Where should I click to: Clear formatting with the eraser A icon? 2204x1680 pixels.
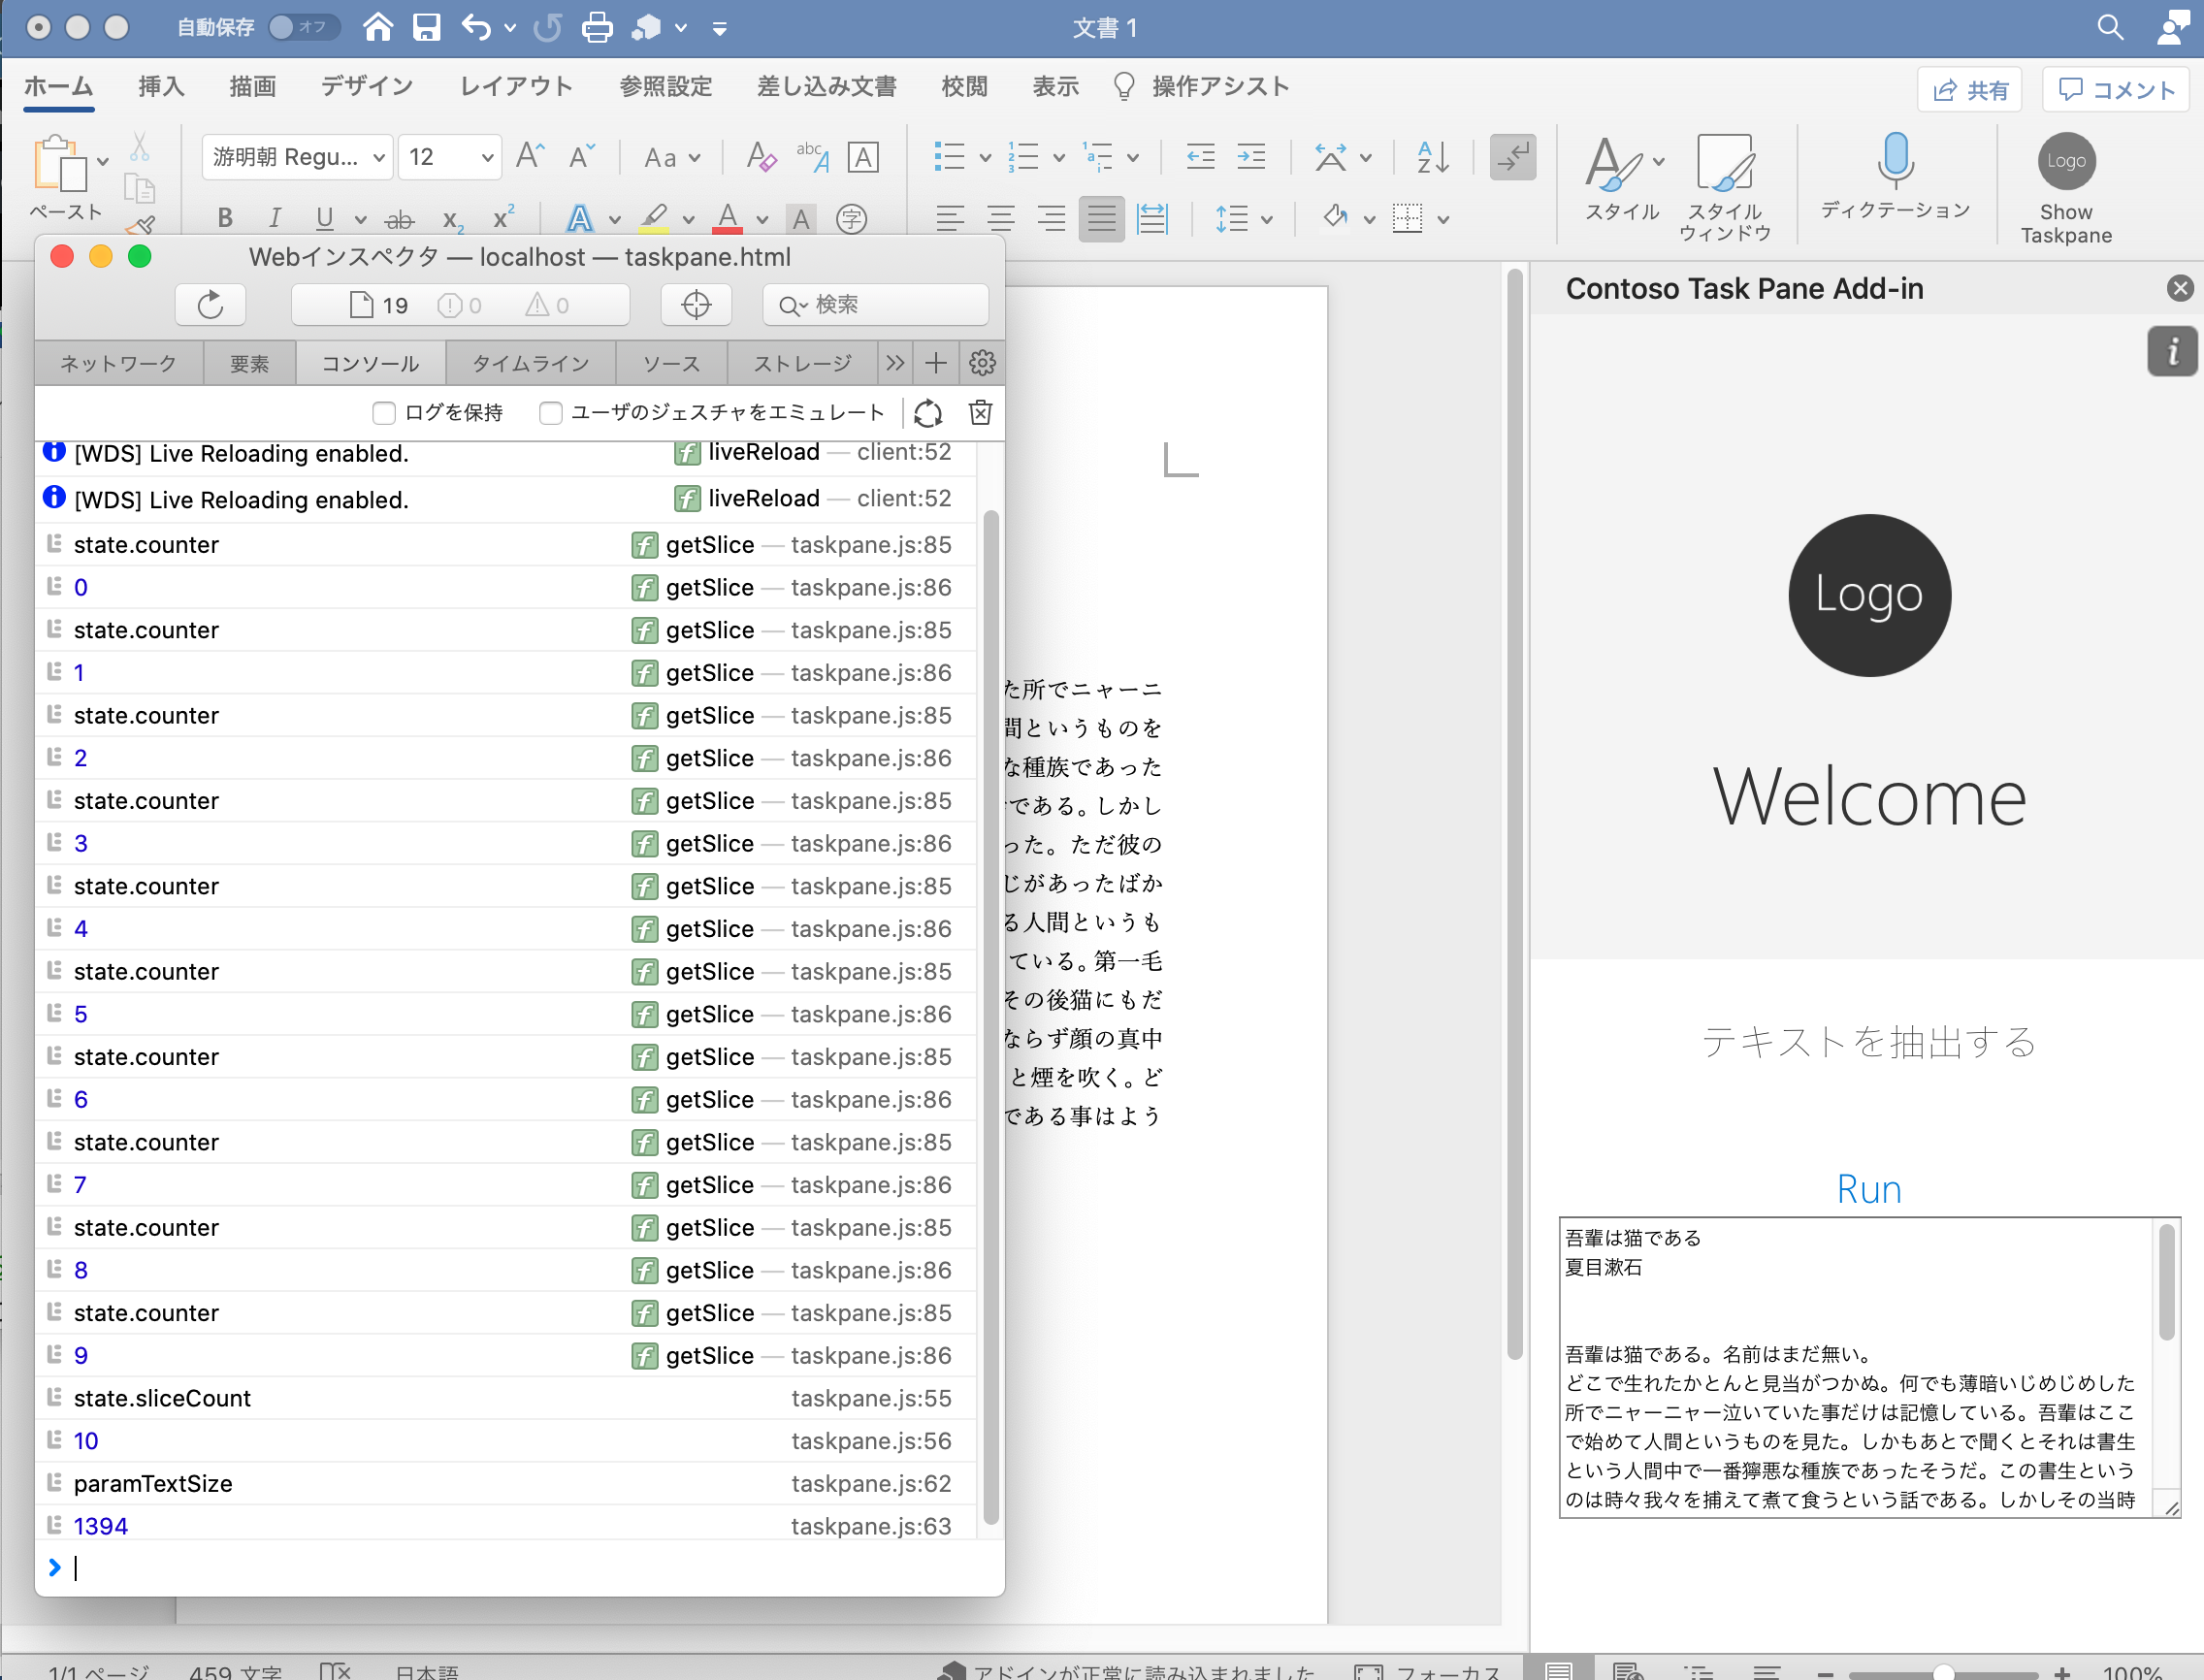[762, 156]
